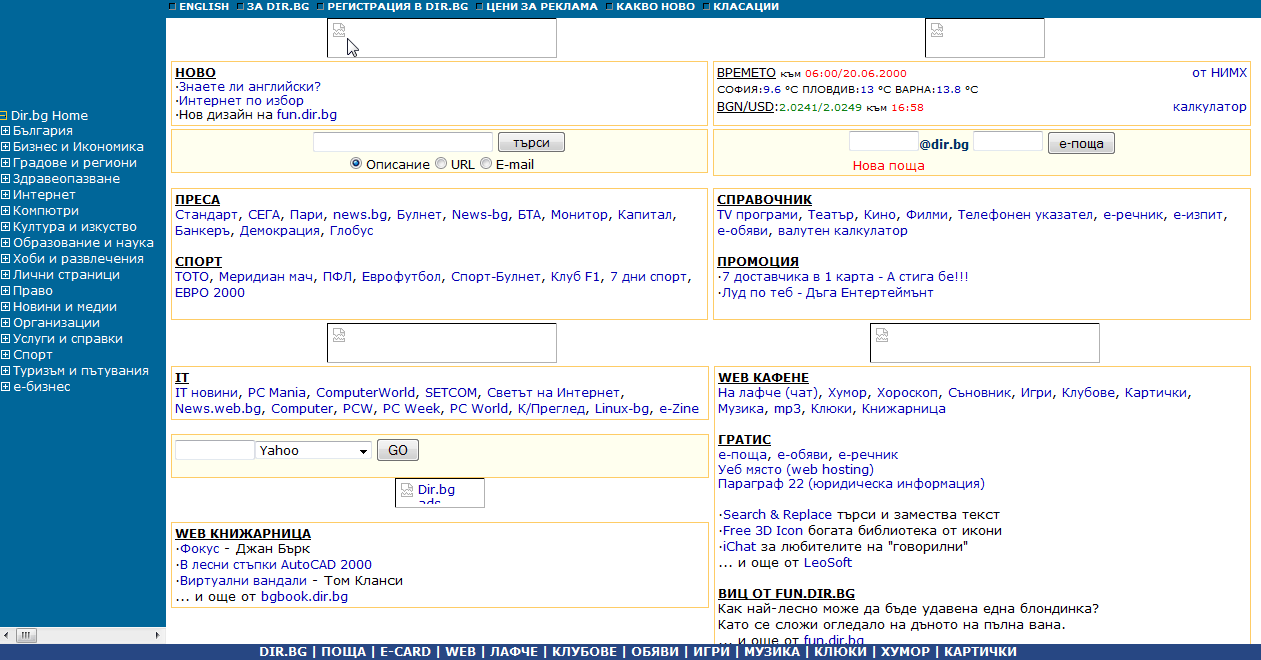Open the TV програми link

(x=758, y=215)
